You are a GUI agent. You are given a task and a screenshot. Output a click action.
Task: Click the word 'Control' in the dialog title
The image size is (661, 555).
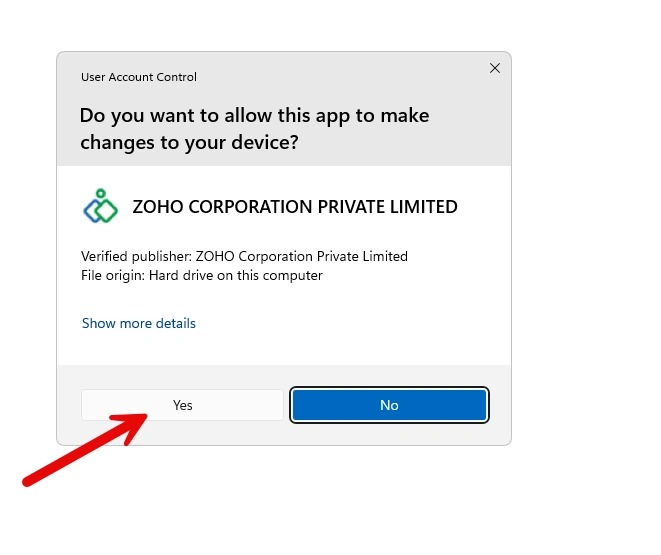(175, 77)
